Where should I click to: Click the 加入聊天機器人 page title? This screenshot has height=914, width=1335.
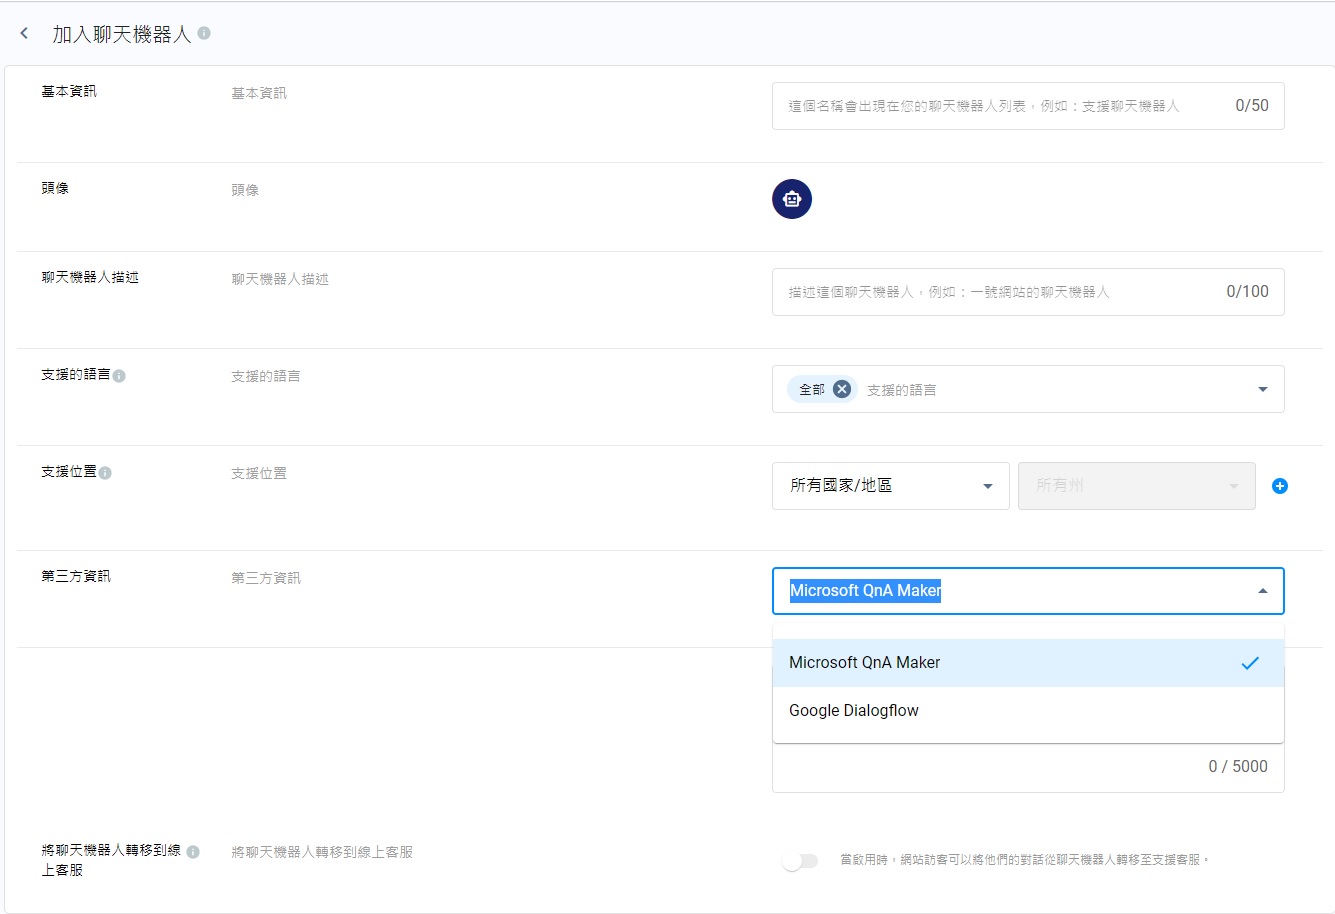pyautogui.click(x=121, y=34)
